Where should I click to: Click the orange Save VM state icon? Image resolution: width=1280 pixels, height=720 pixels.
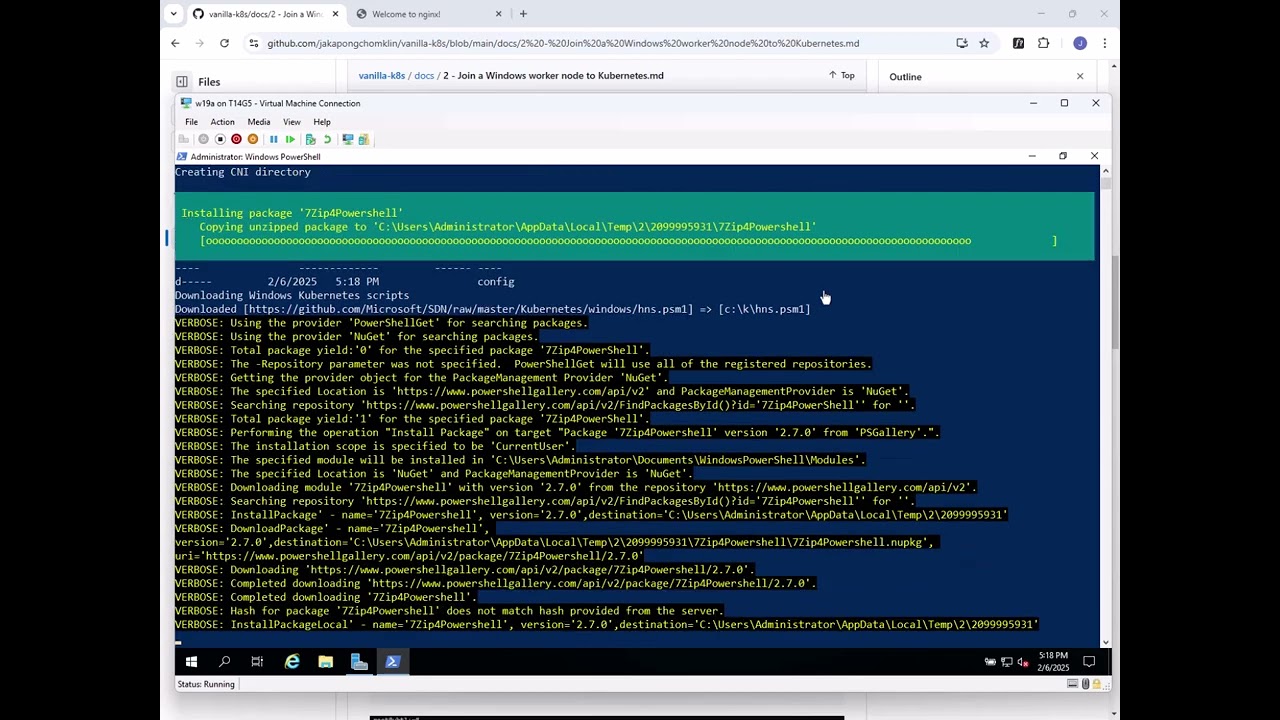252,139
